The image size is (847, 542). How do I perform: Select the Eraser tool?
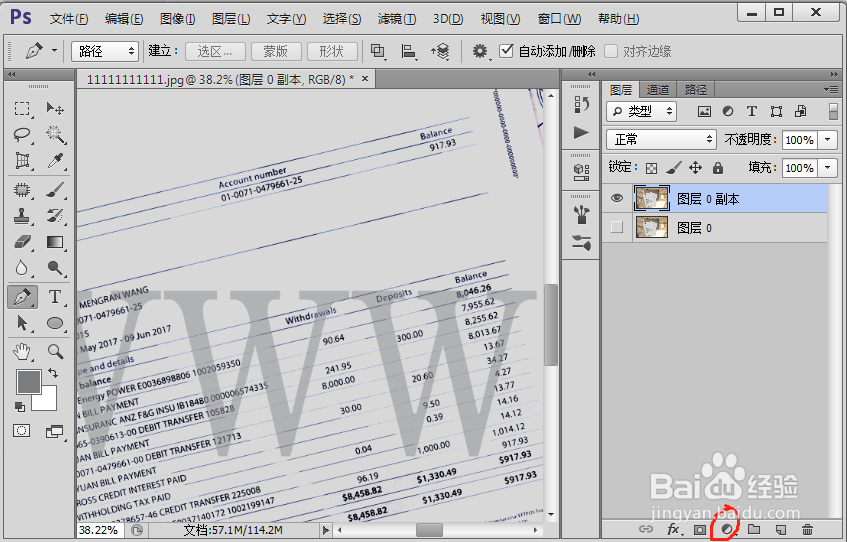pos(22,242)
